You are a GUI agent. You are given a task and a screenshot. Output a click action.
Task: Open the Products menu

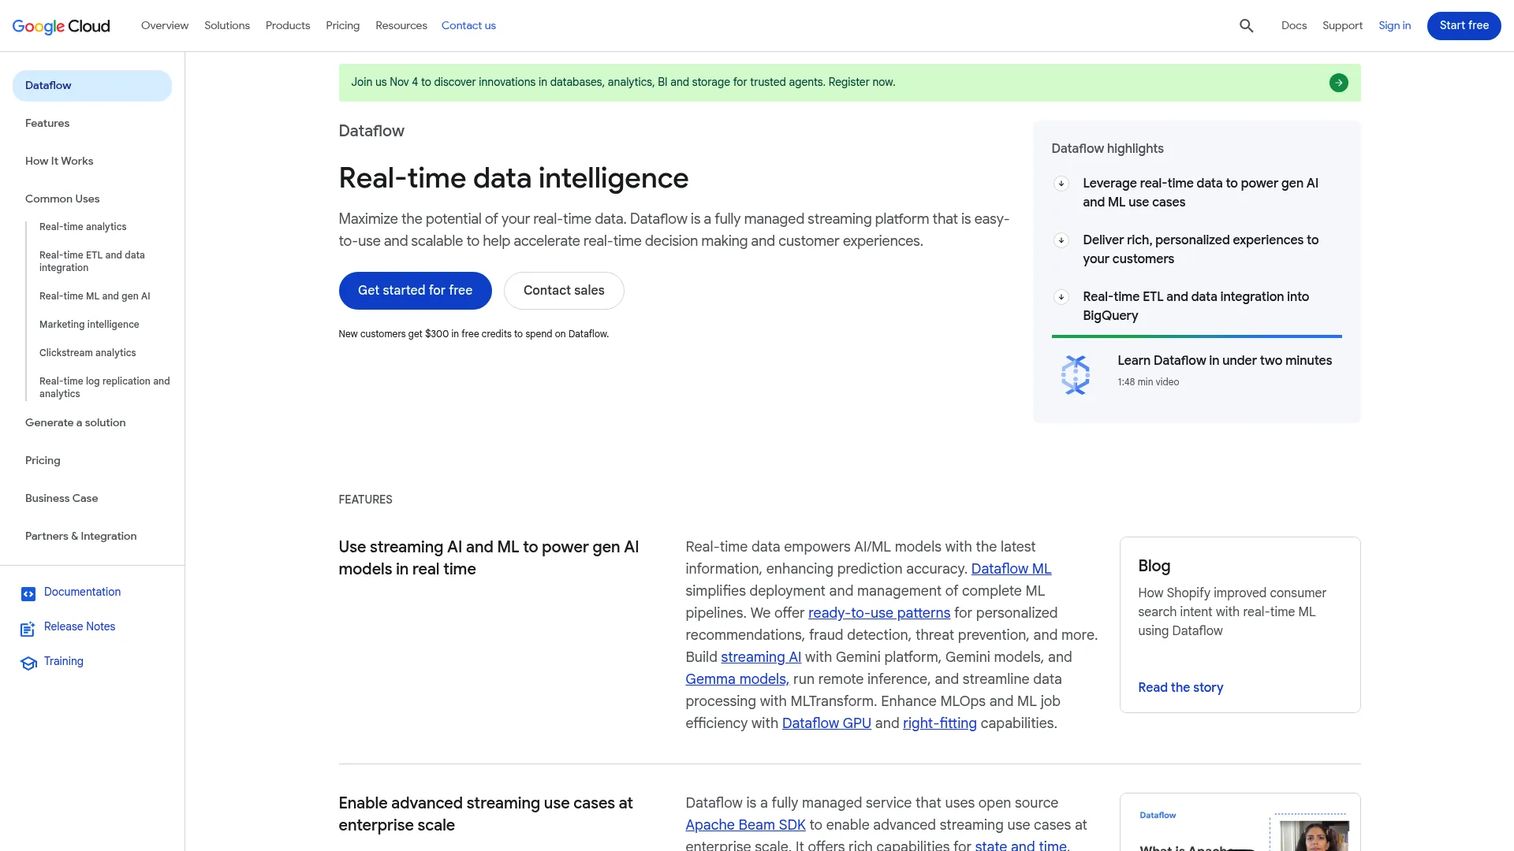tap(288, 26)
